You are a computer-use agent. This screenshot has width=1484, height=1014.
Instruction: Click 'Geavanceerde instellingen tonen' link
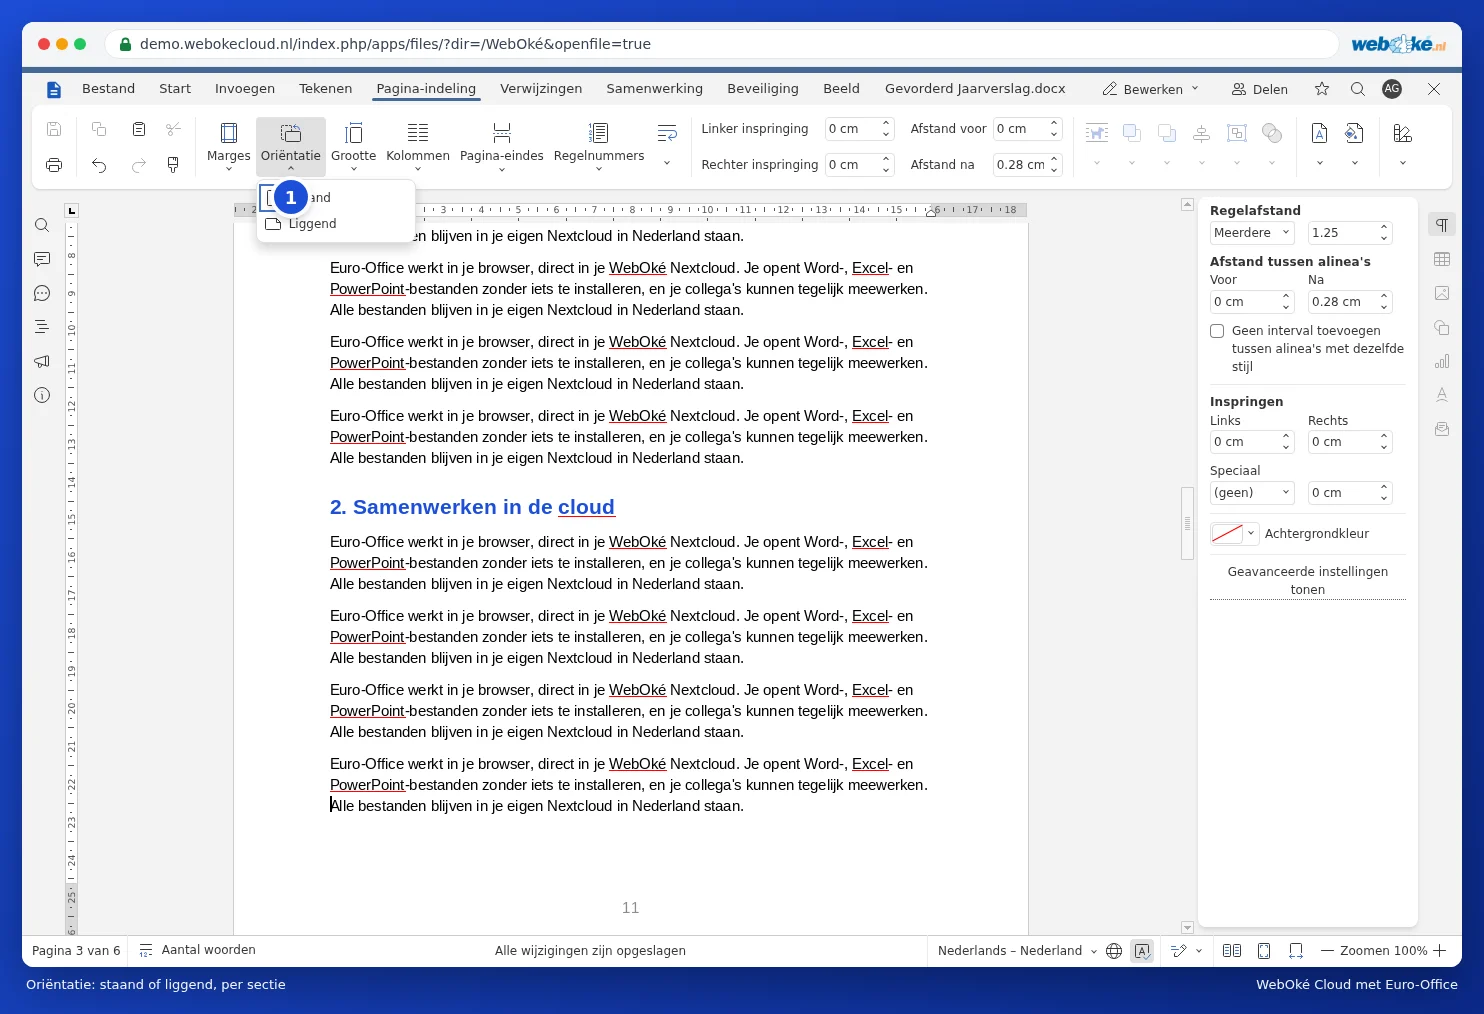1308,581
